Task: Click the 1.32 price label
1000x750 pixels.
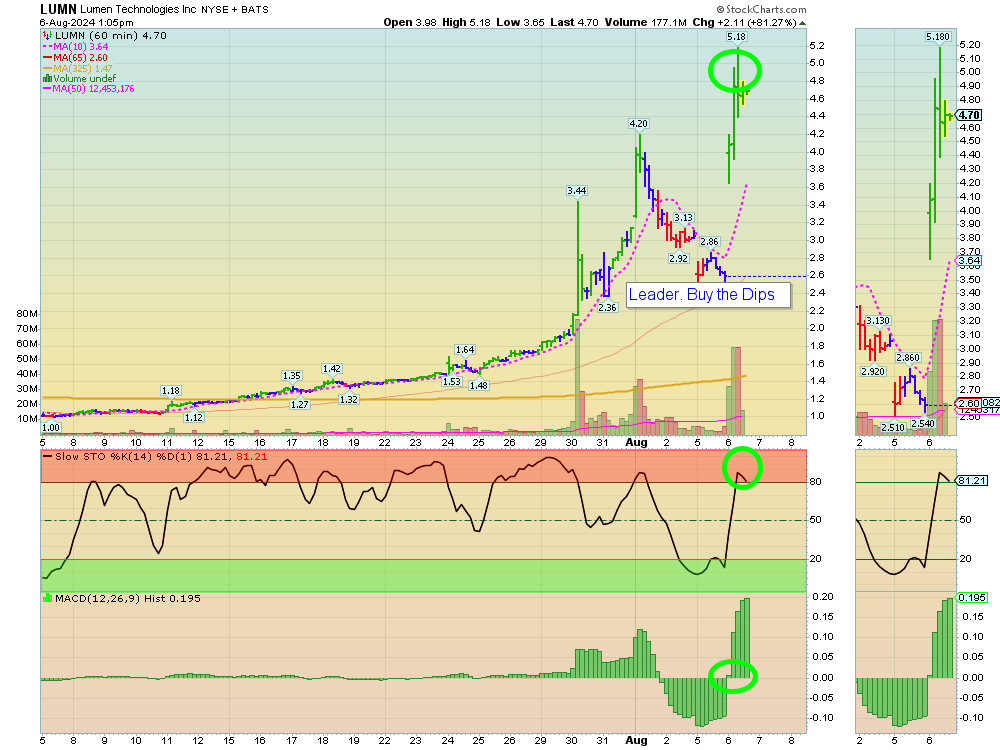Action: click(x=348, y=400)
